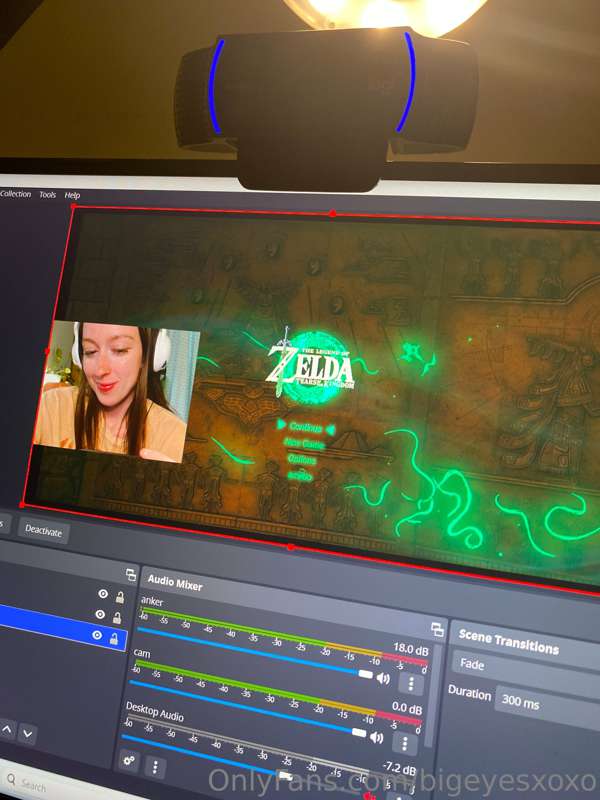
Task: Click the Duration 300 ms field
Action: [x=547, y=707]
